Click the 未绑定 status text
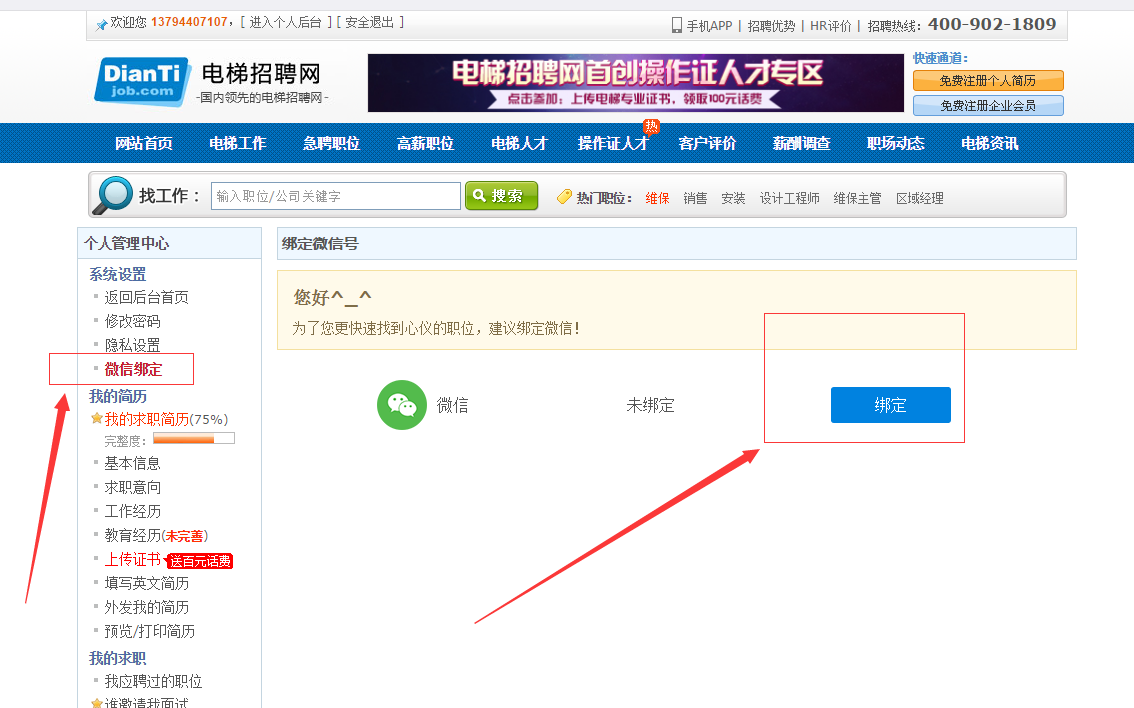 (650, 406)
